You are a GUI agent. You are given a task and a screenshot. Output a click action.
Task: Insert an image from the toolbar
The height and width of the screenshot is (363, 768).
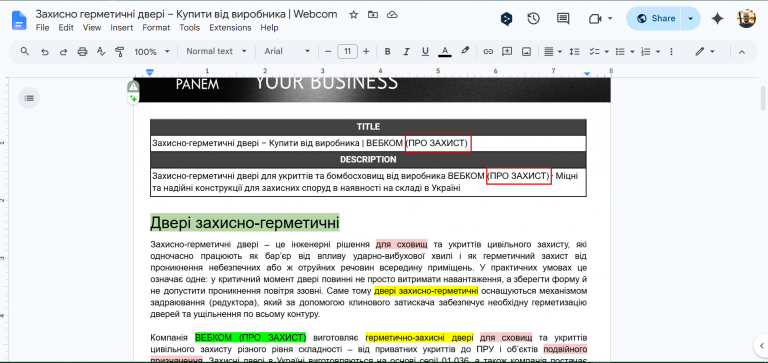[x=527, y=51]
